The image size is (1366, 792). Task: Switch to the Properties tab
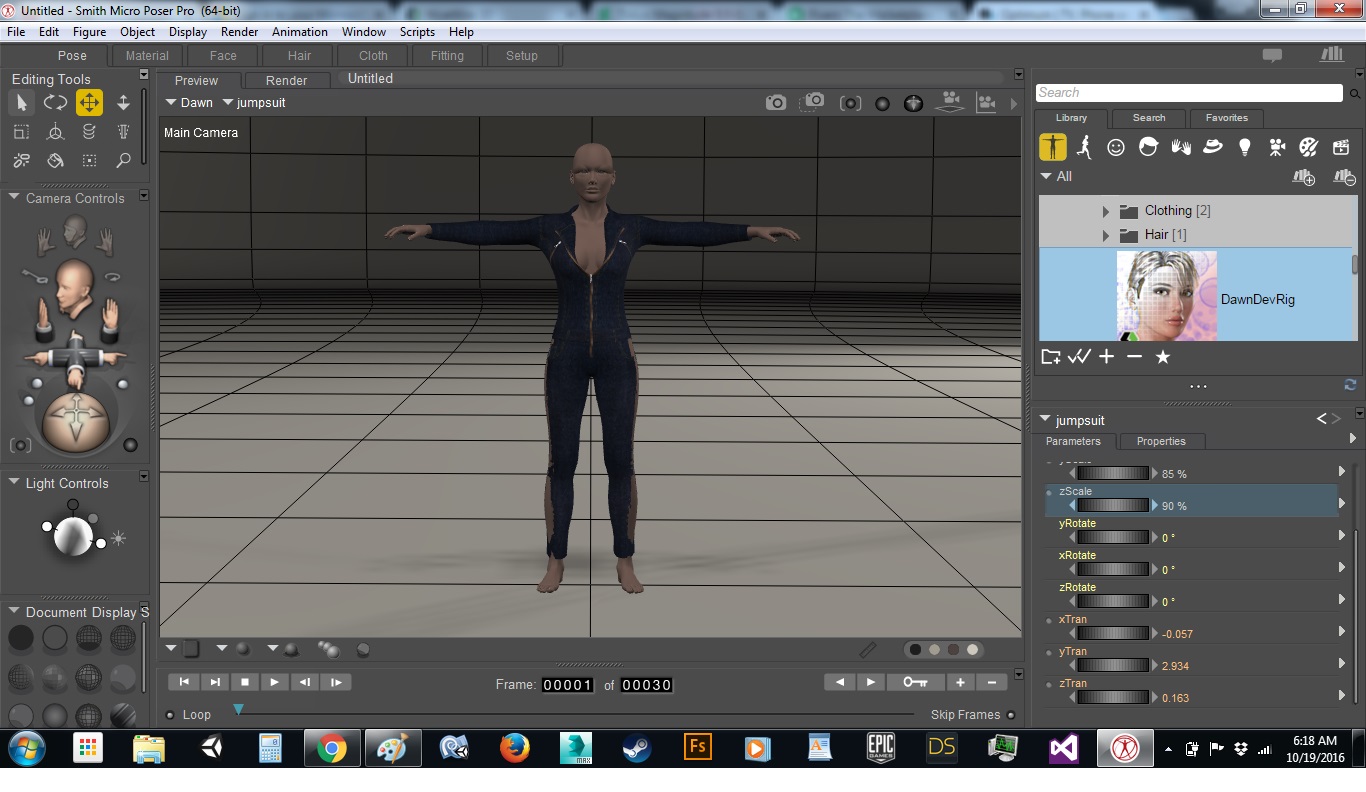(x=1160, y=441)
